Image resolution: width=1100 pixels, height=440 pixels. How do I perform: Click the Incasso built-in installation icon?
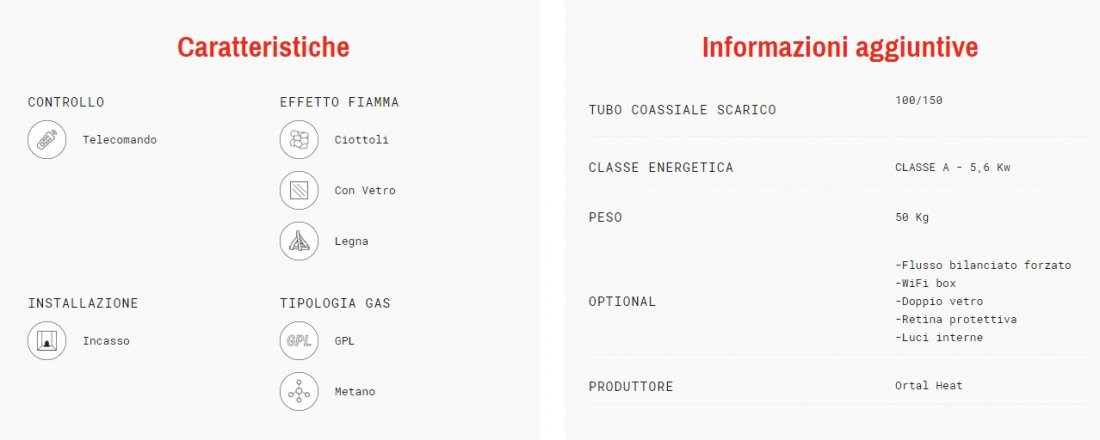pyautogui.click(x=46, y=341)
